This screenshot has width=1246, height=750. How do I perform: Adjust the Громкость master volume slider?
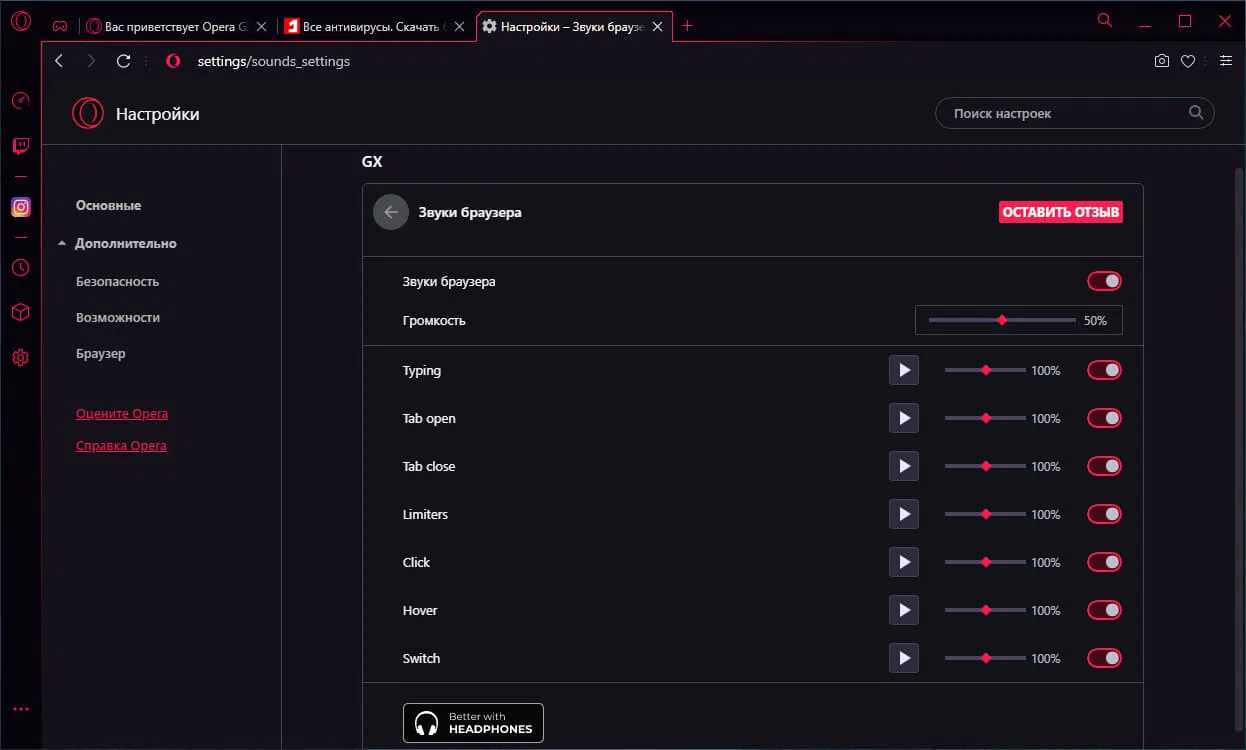click(1002, 320)
